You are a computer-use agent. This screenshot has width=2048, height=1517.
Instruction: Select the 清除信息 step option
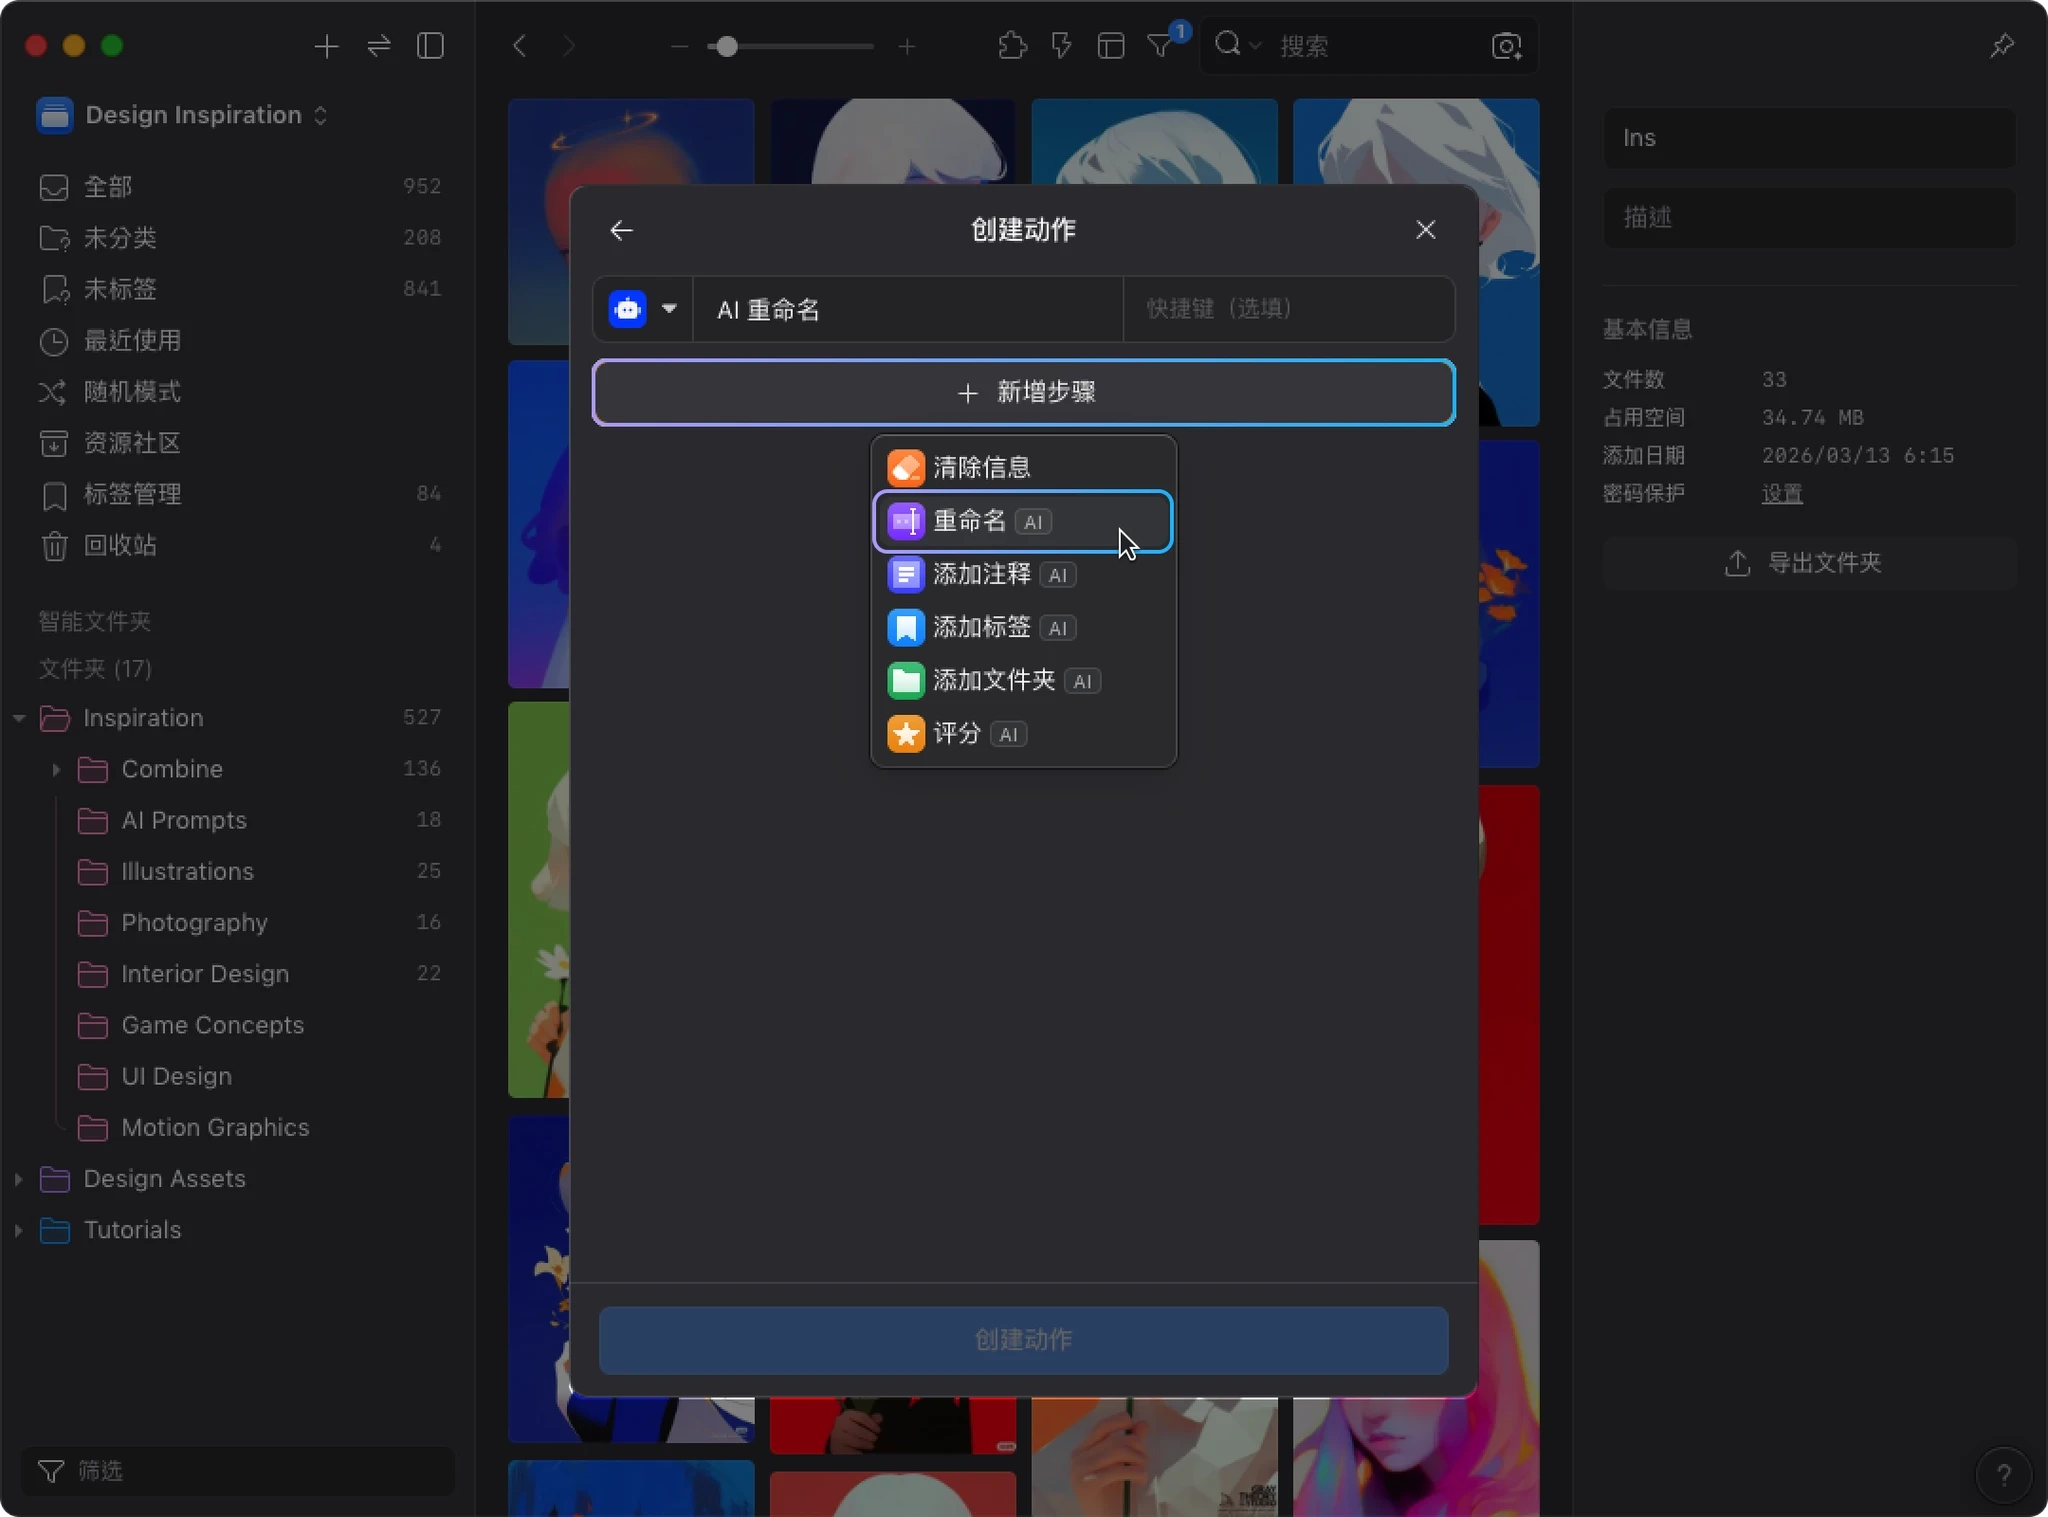tap(980, 467)
